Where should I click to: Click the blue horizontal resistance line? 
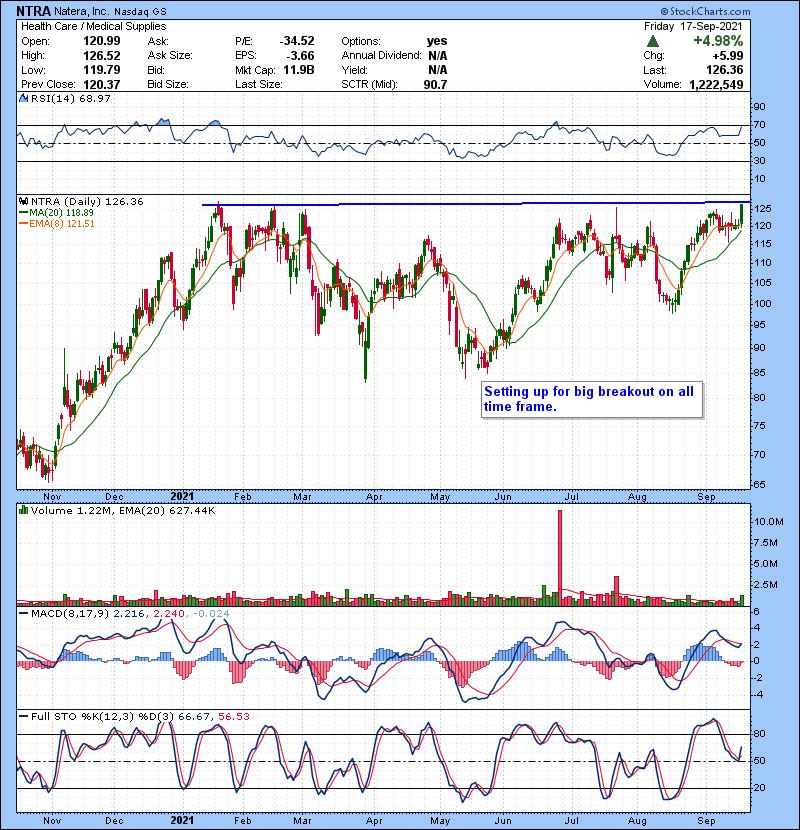click(476, 203)
